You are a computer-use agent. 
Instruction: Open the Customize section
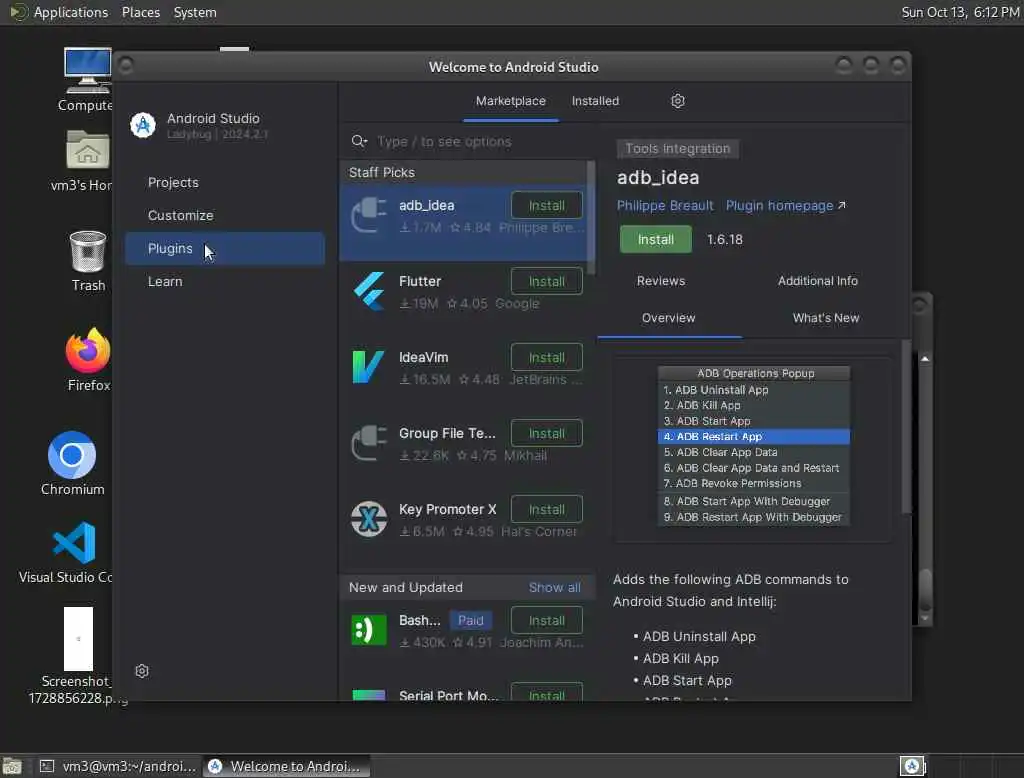[x=225, y=216]
